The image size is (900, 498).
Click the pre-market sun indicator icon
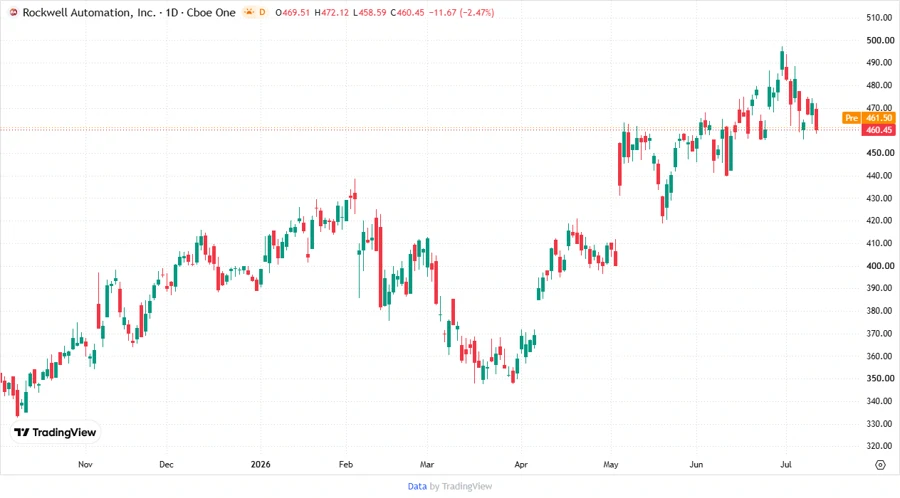pyautogui.click(x=249, y=12)
